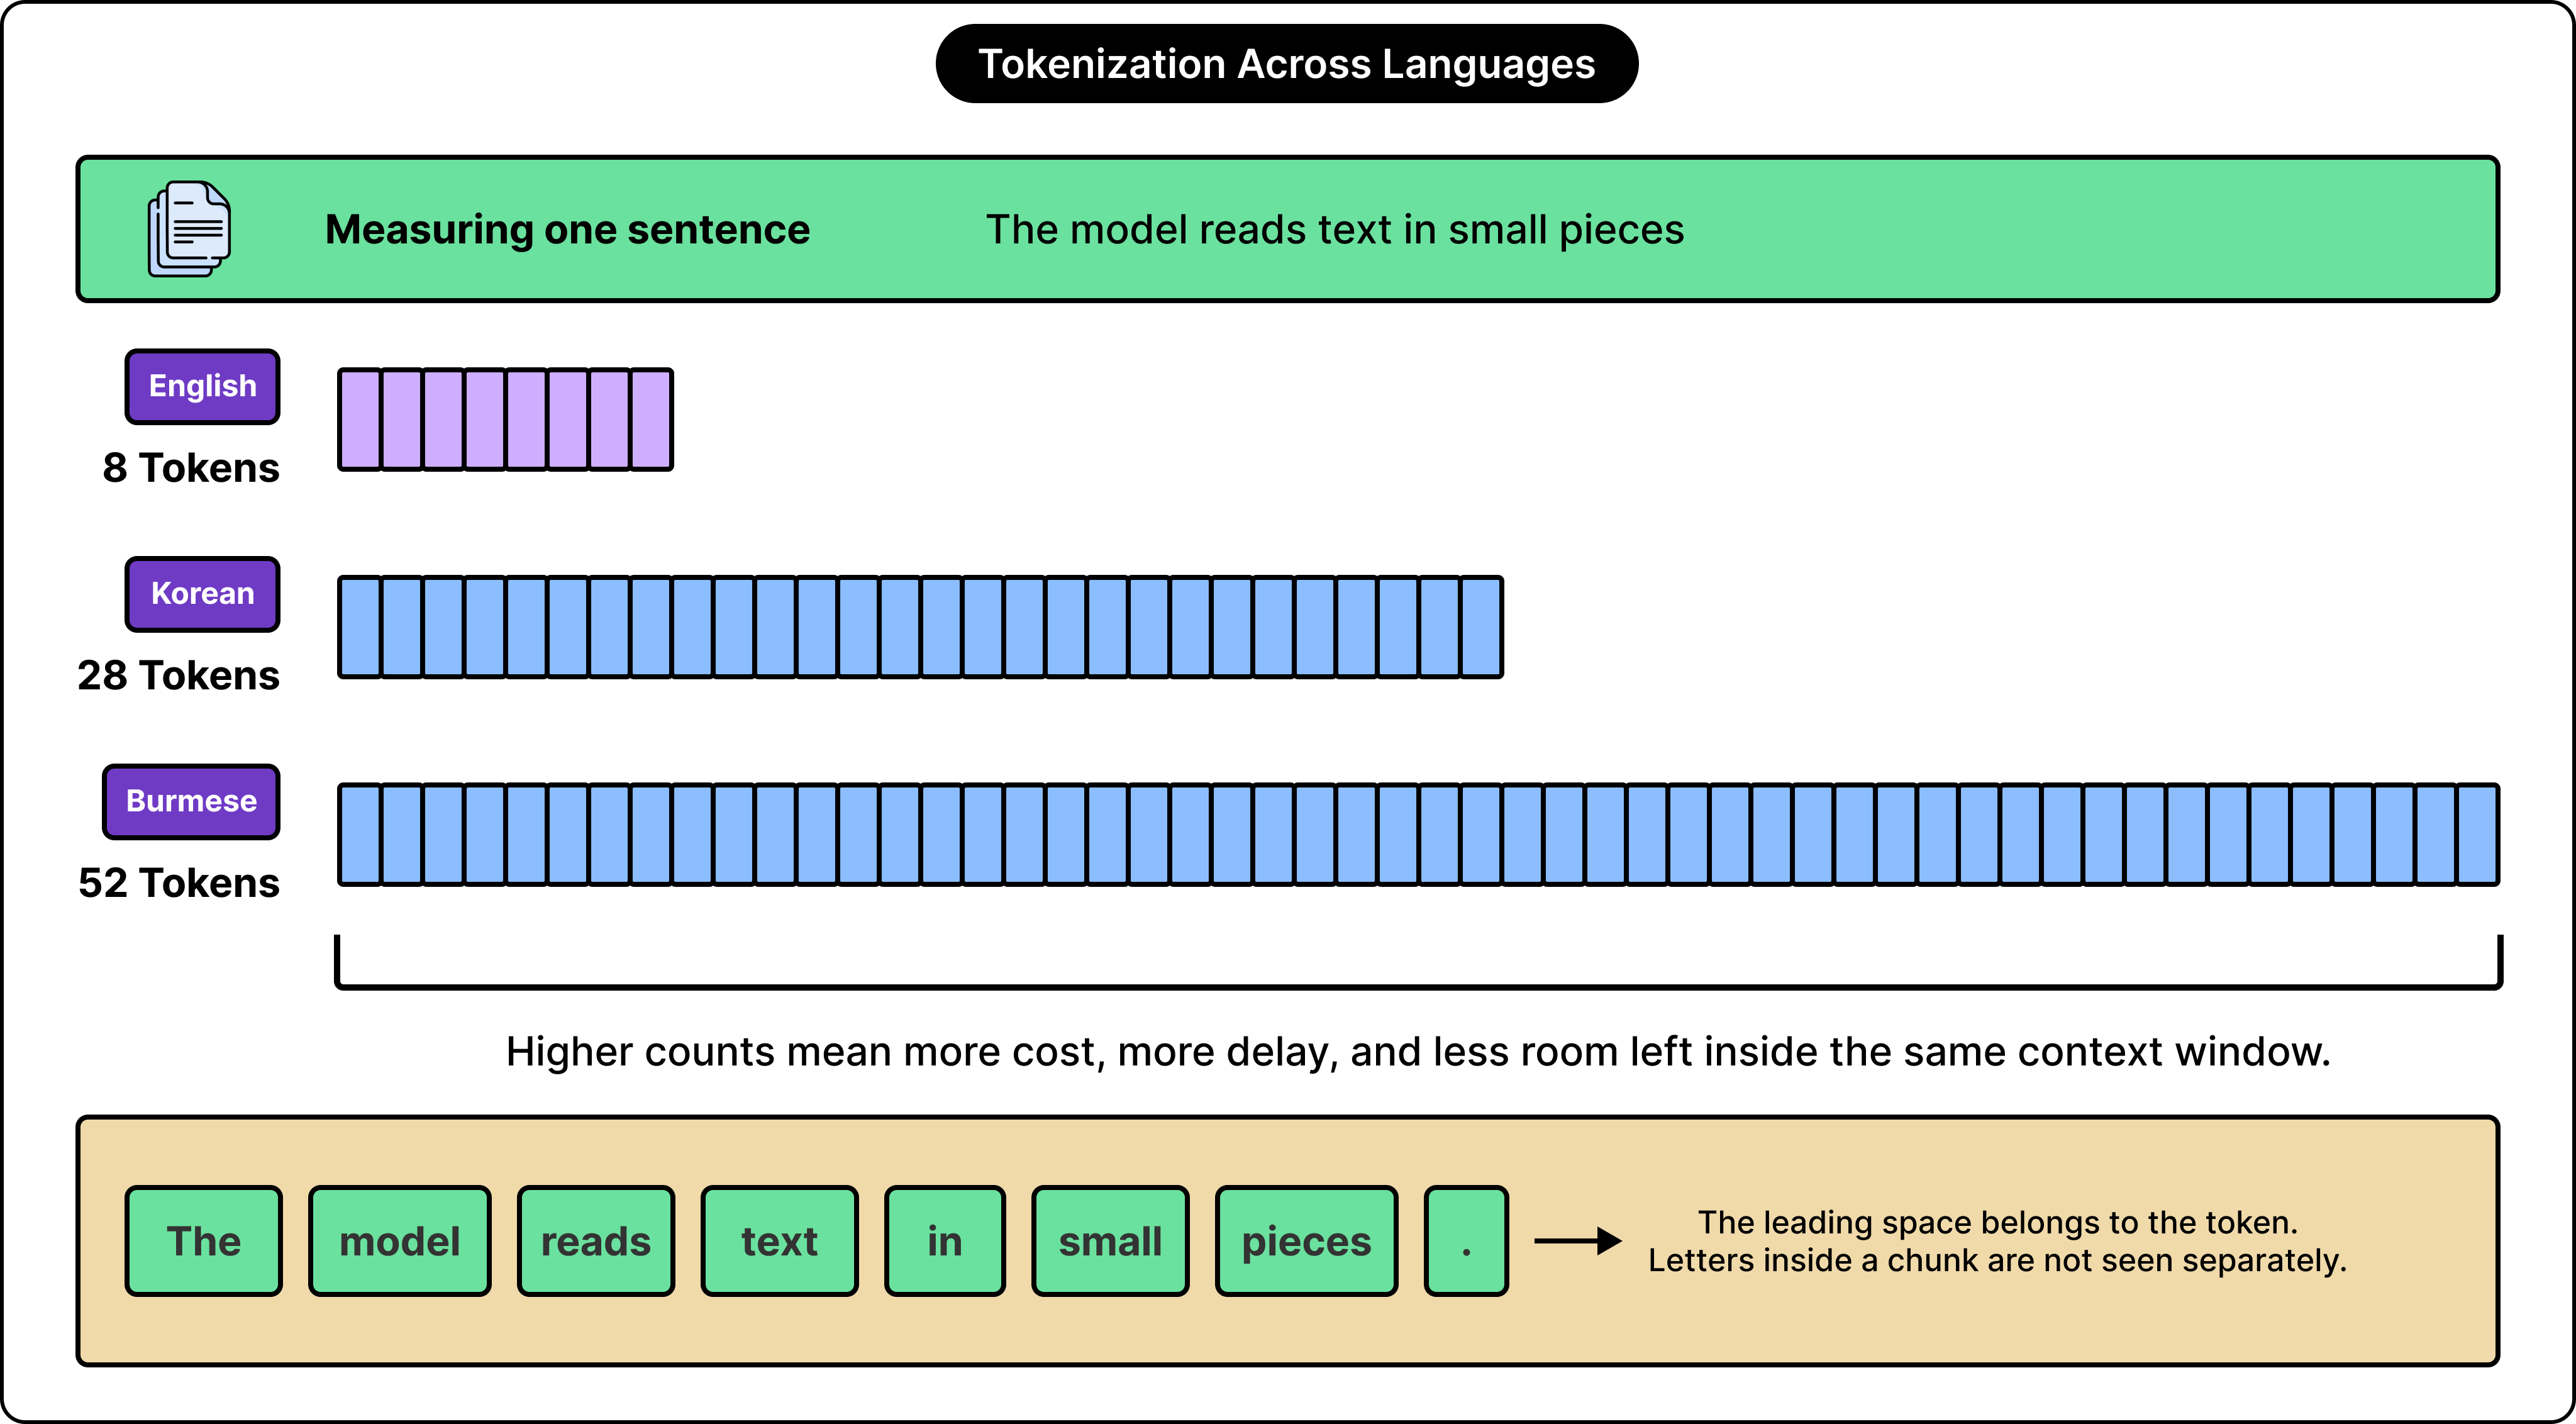2576x1424 pixels.
Task: Click the "reads" token chip
Action: [596, 1241]
